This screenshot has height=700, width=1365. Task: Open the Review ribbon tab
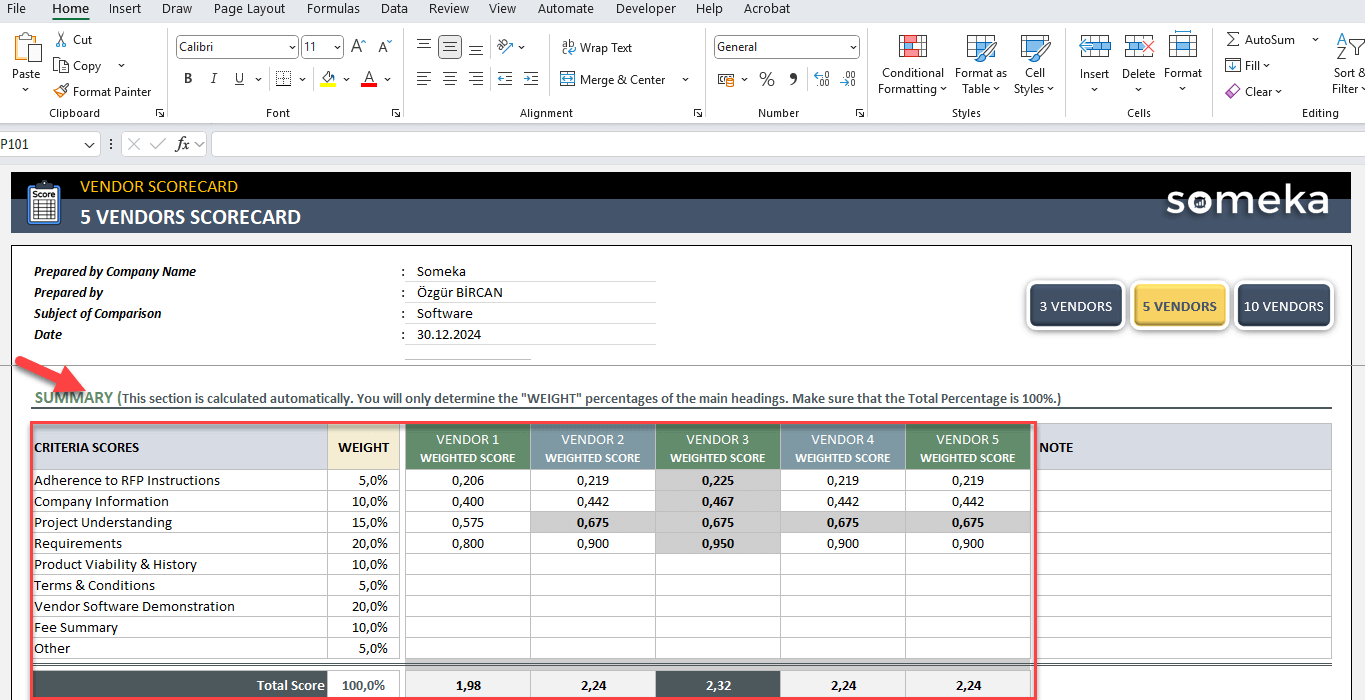pos(448,9)
